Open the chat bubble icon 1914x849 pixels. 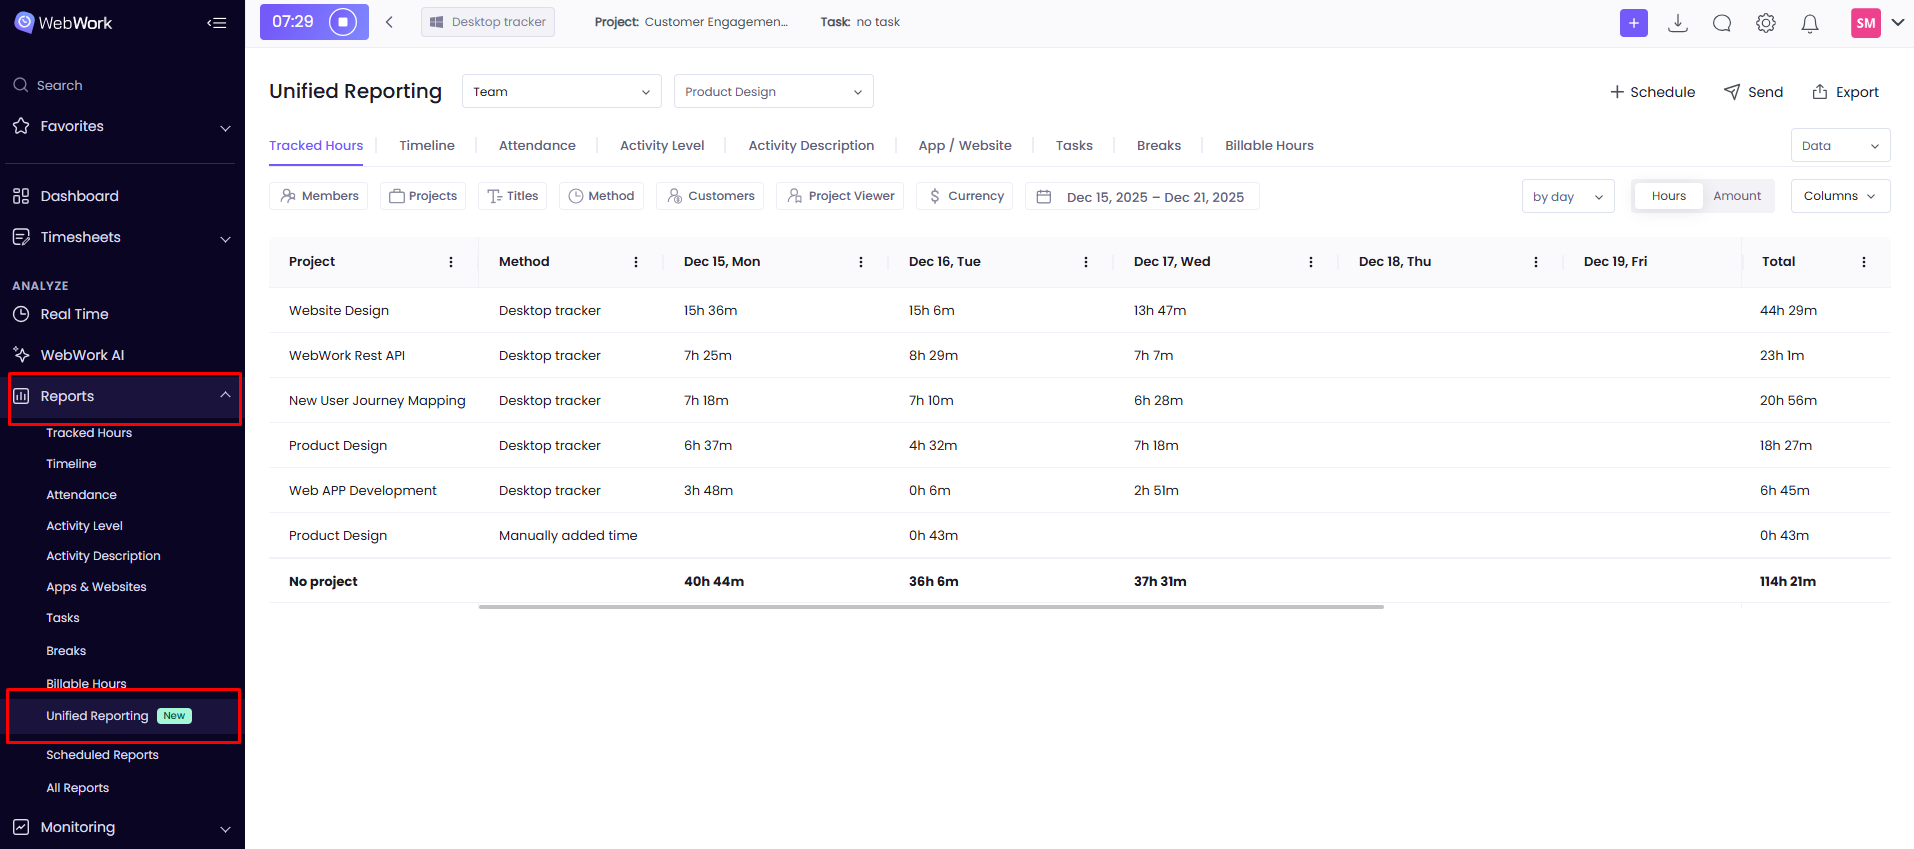pyautogui.click(x=1722, y=23)
